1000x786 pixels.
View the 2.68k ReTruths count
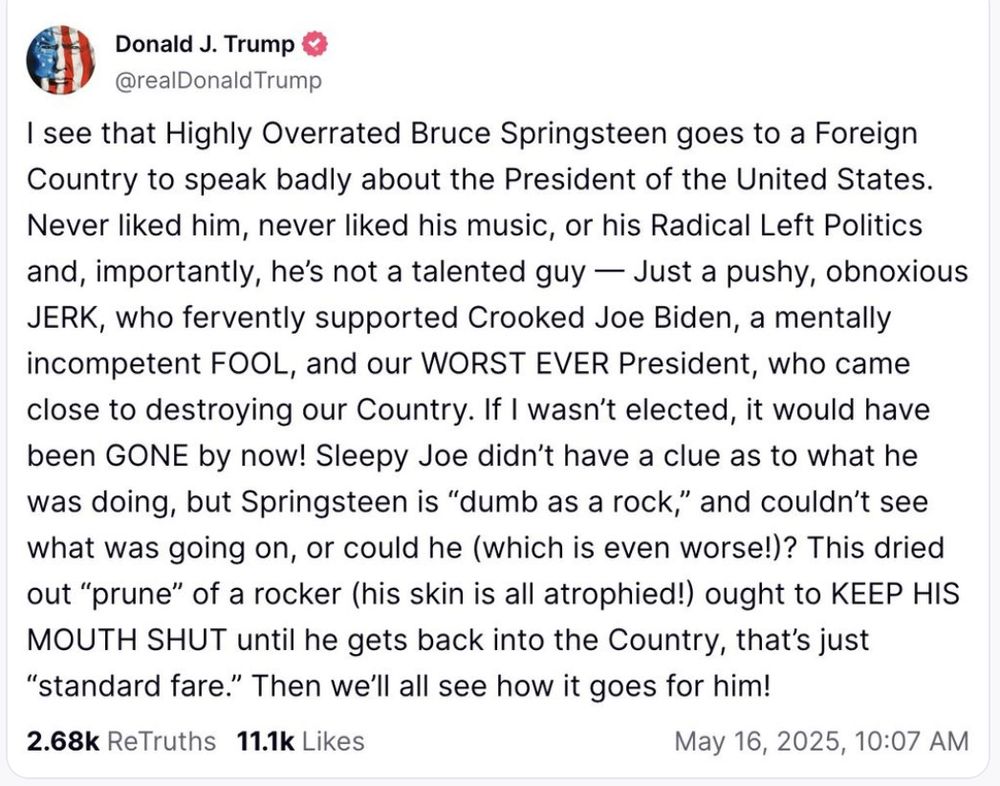pos(63,741)
